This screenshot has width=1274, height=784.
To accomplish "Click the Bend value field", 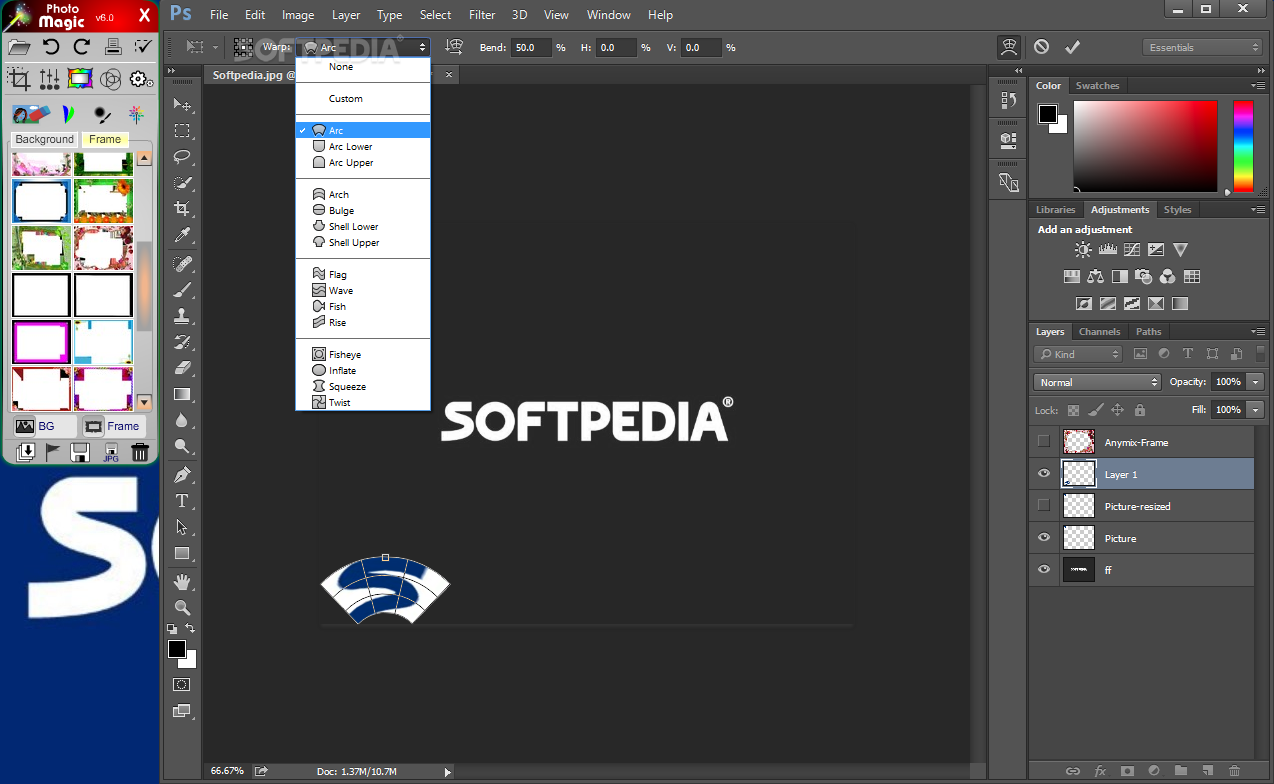I will [531, 47].
